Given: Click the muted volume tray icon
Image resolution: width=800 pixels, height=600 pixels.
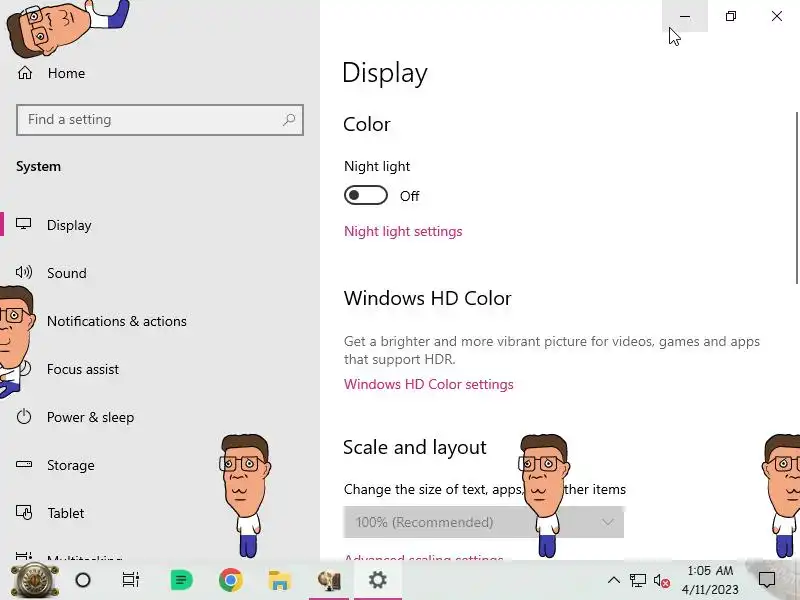Looking at the screenshot, I should pos(662,581).
